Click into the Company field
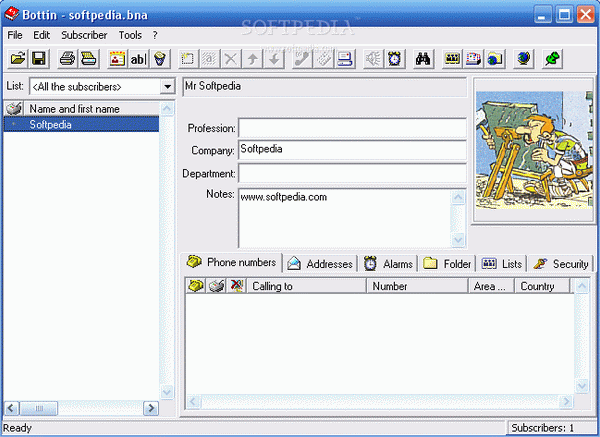This screenshot has height=437, width=600. pyautogui.click(x=352, y=150)
